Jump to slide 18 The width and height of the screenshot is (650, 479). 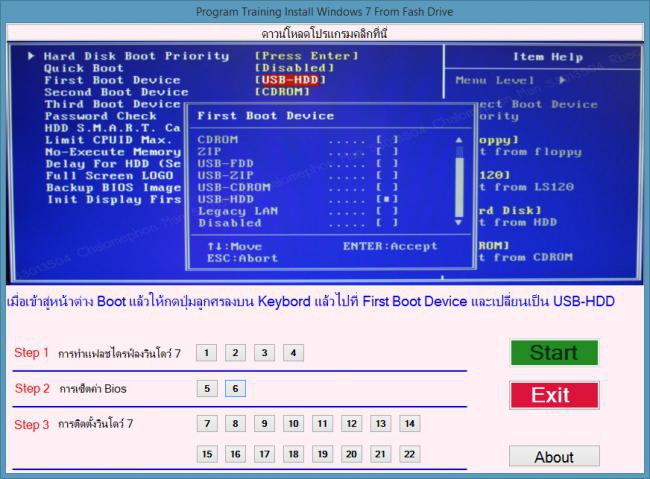[x=293, y=454]
